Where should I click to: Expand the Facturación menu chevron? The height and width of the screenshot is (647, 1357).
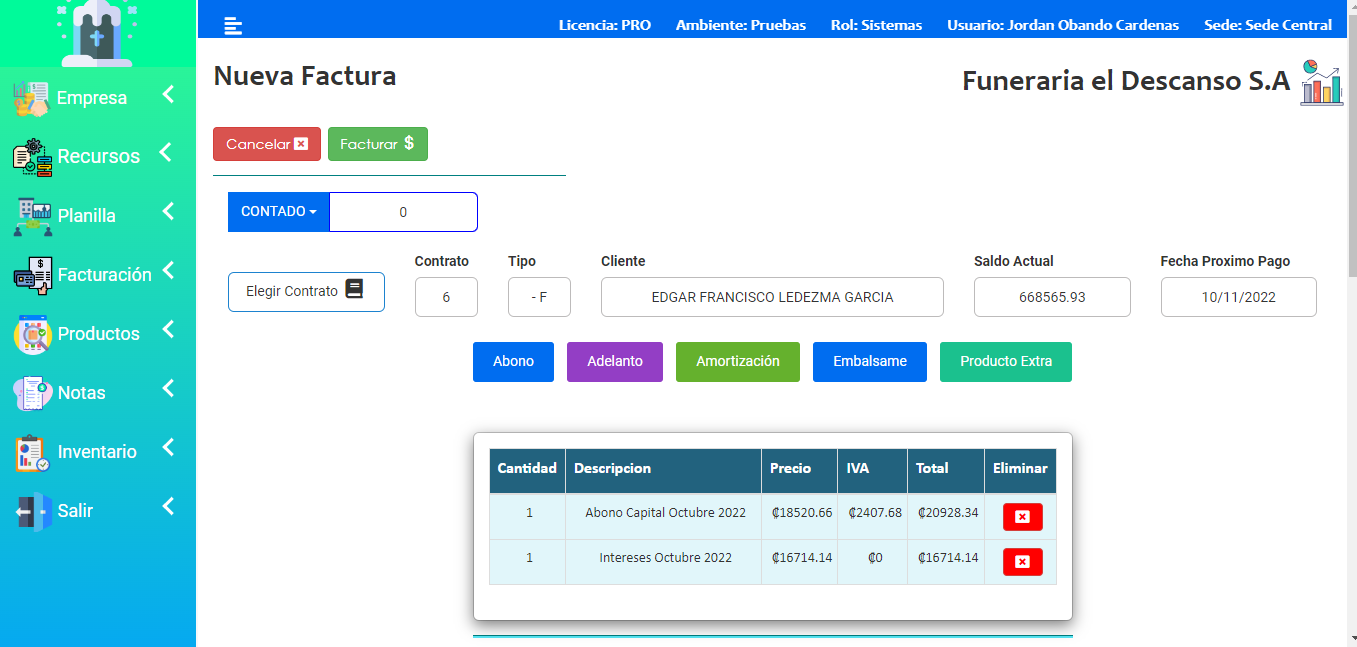click(x=168, y=271)
